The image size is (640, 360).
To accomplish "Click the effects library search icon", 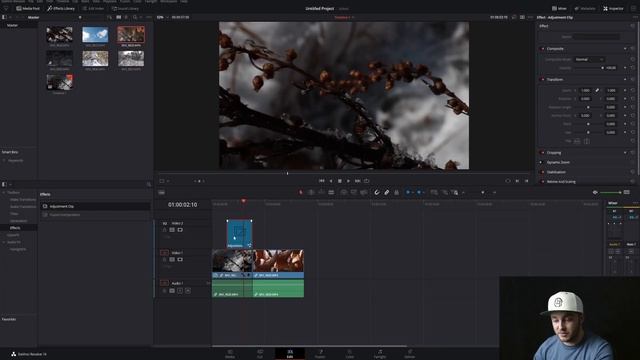I will [149, 184].
